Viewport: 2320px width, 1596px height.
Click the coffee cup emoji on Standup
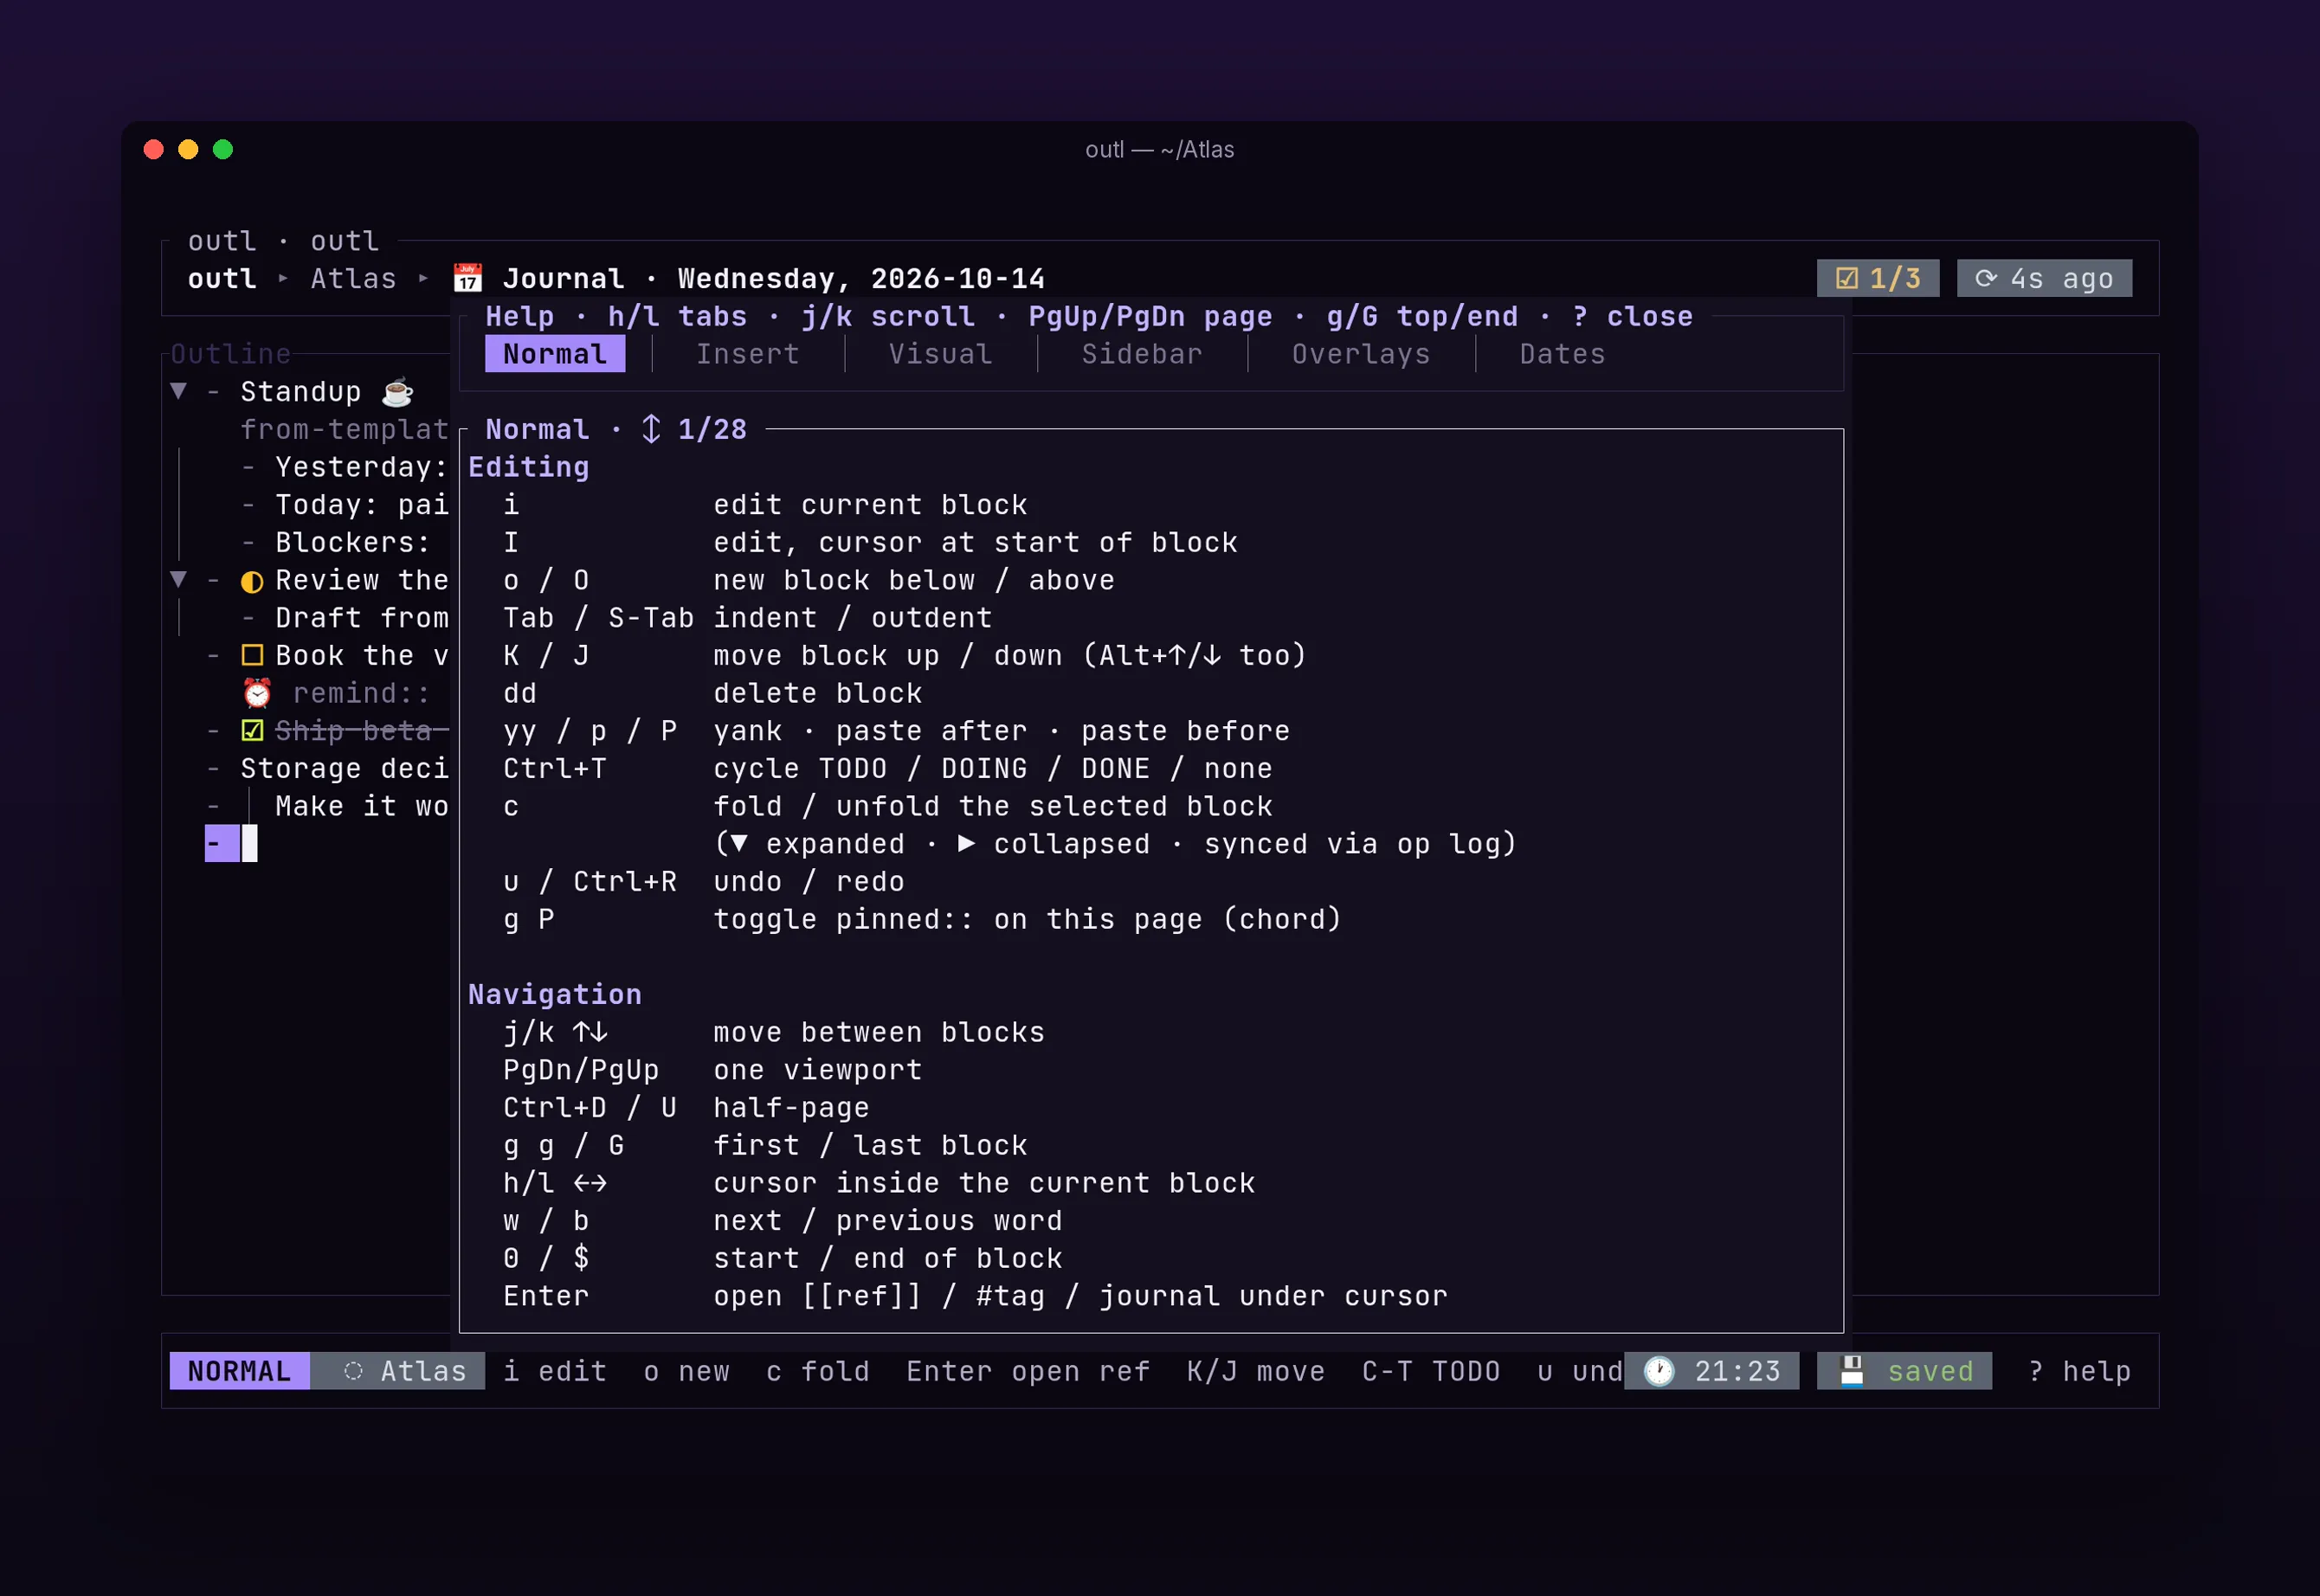397,392
